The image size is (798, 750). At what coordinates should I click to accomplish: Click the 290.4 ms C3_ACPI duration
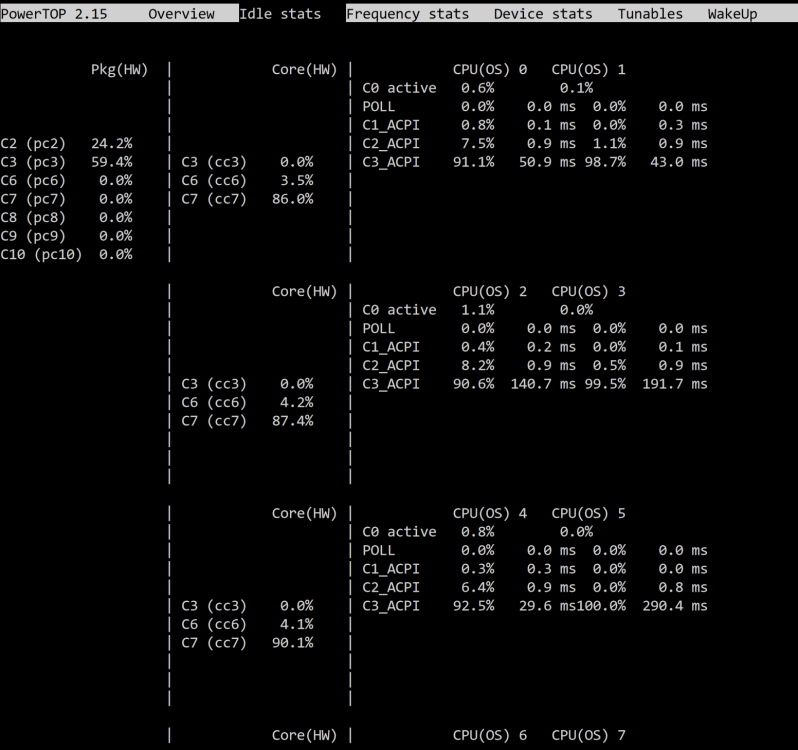pyautogui.click(x=675, y=606)
